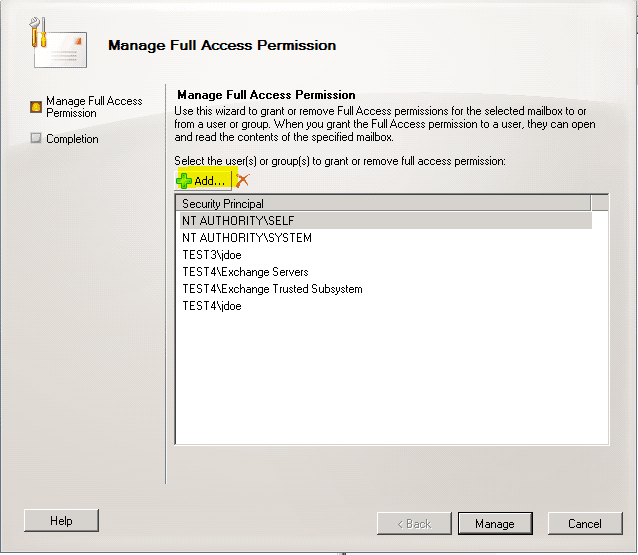Click the green plus Add icon
The height and width of the screenshot is (555, 638).
pyautogui.click(x=184, y=180)
